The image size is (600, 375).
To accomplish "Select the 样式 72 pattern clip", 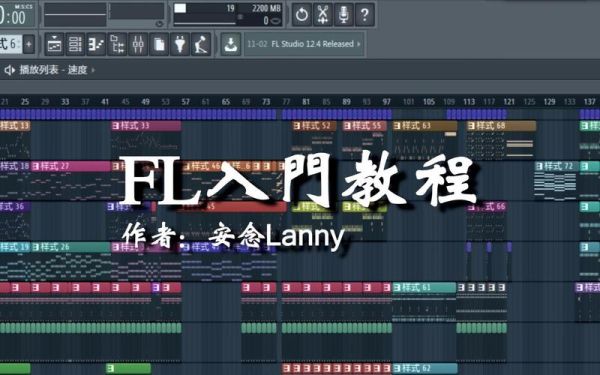I will pyautogui.click(x=557, y=166).
